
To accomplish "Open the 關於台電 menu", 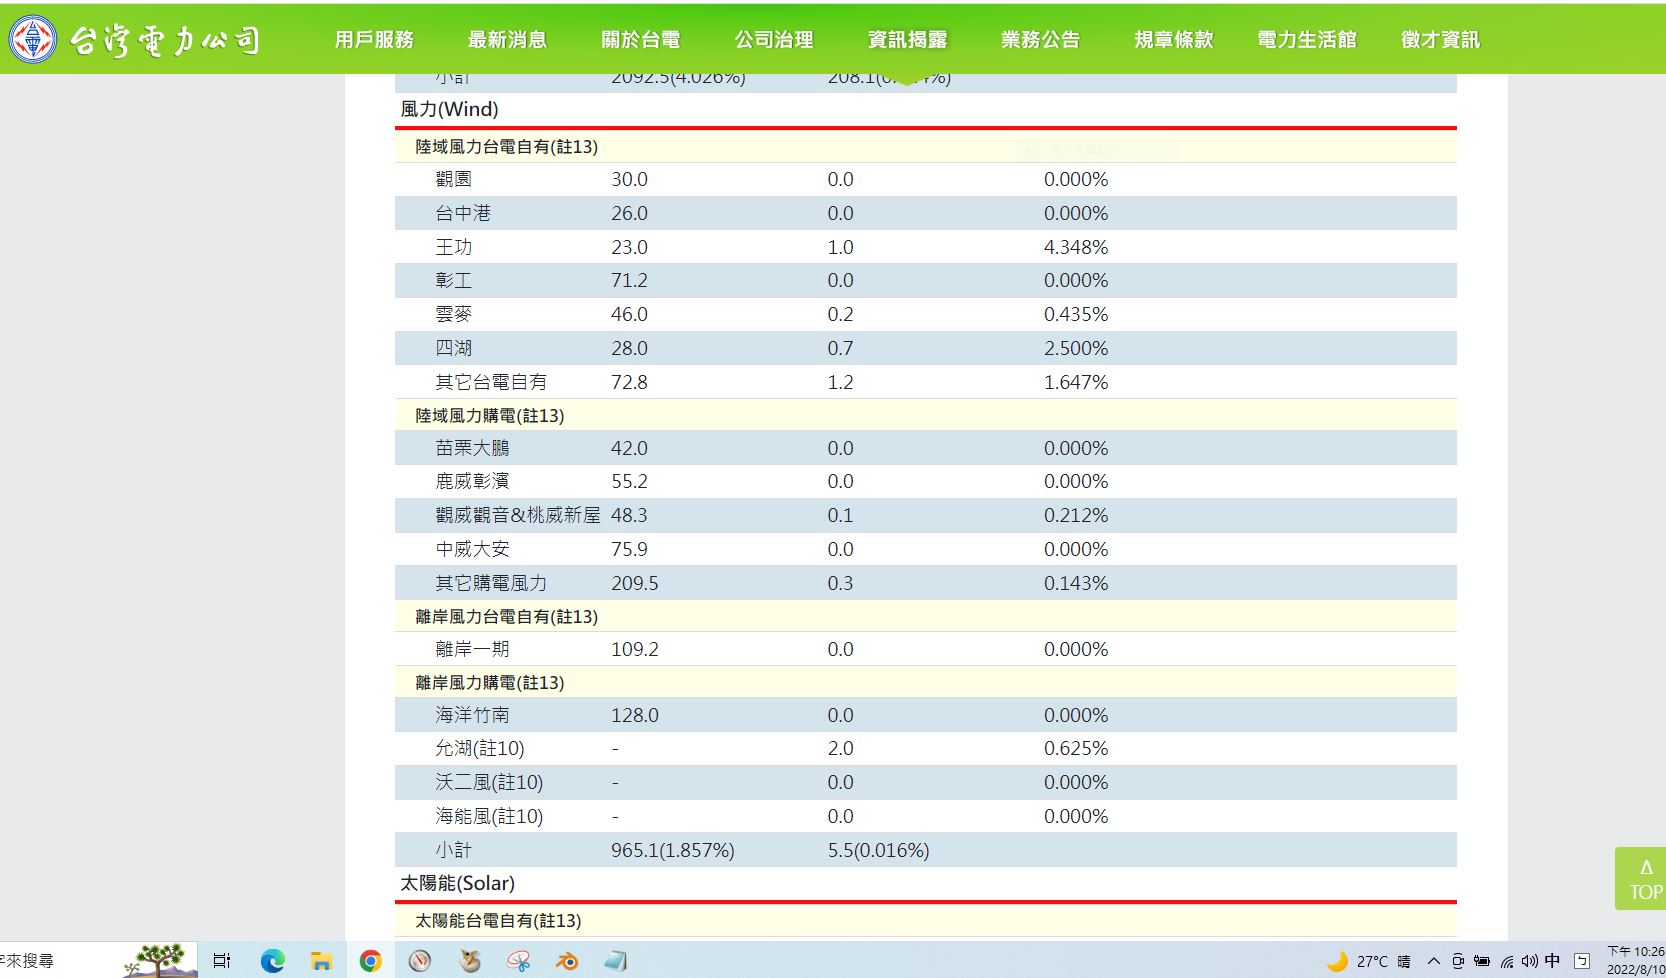I will [x=641, y=40].
